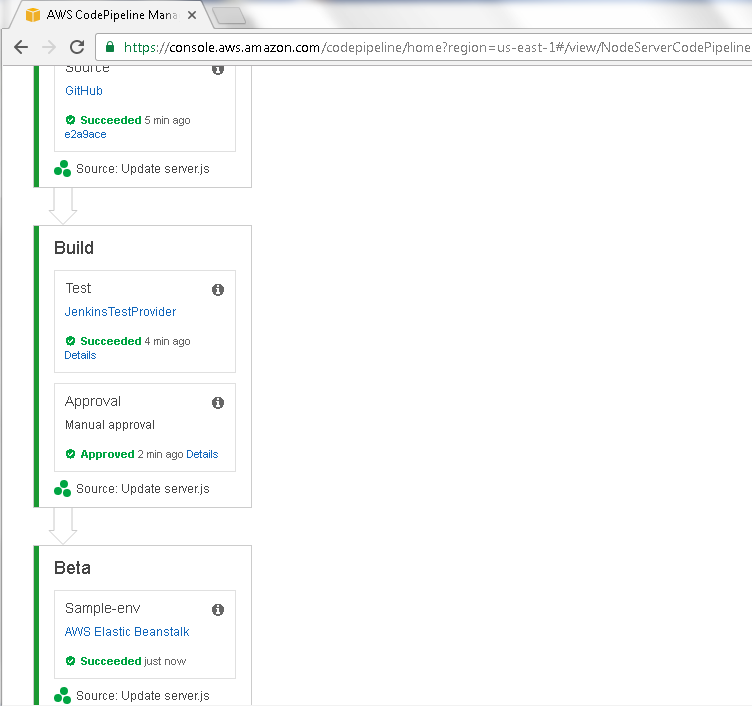Viewport: 752px width, 706px height.
Task: Click the browser forward arrow
Action: [49, 47]
